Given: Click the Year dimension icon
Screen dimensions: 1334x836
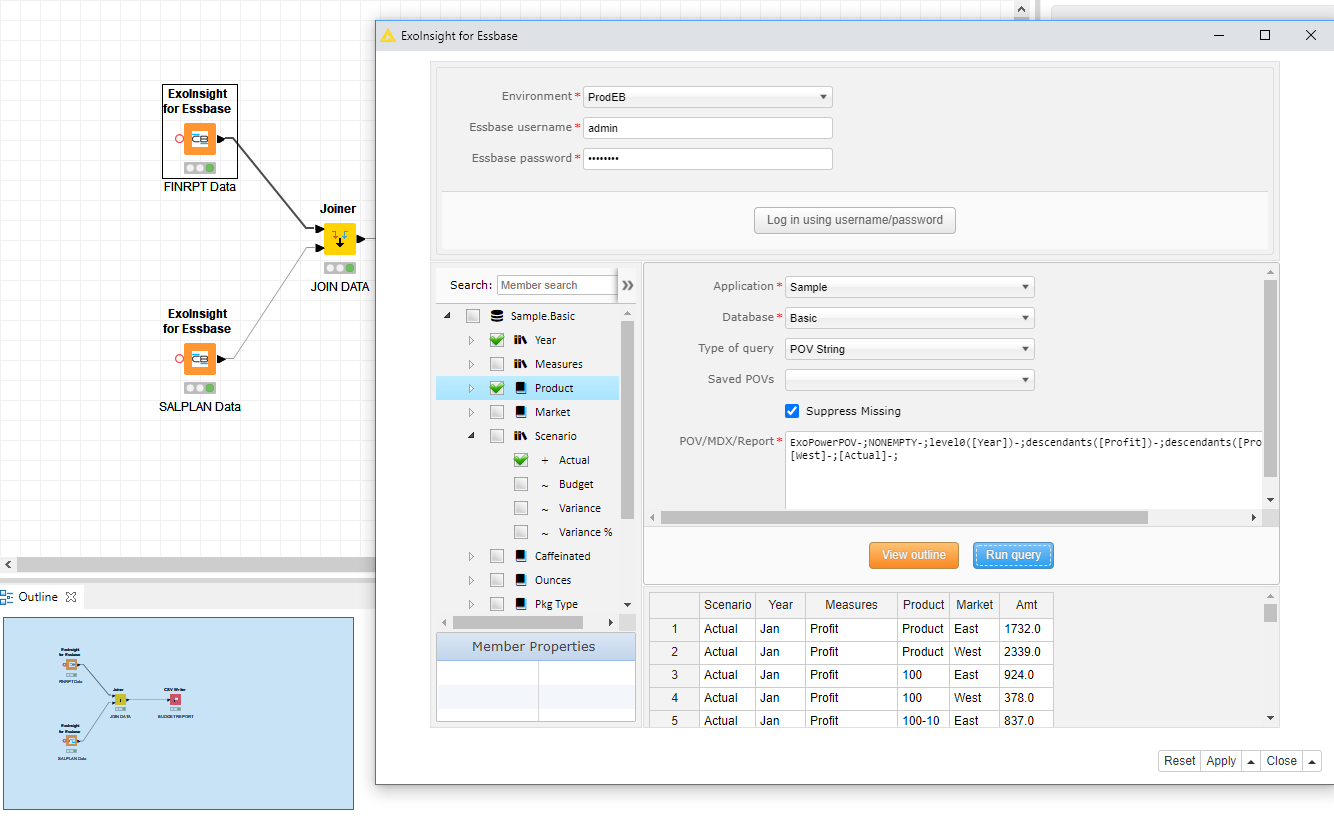Looking at the screenshot, I should coord(520,340).
